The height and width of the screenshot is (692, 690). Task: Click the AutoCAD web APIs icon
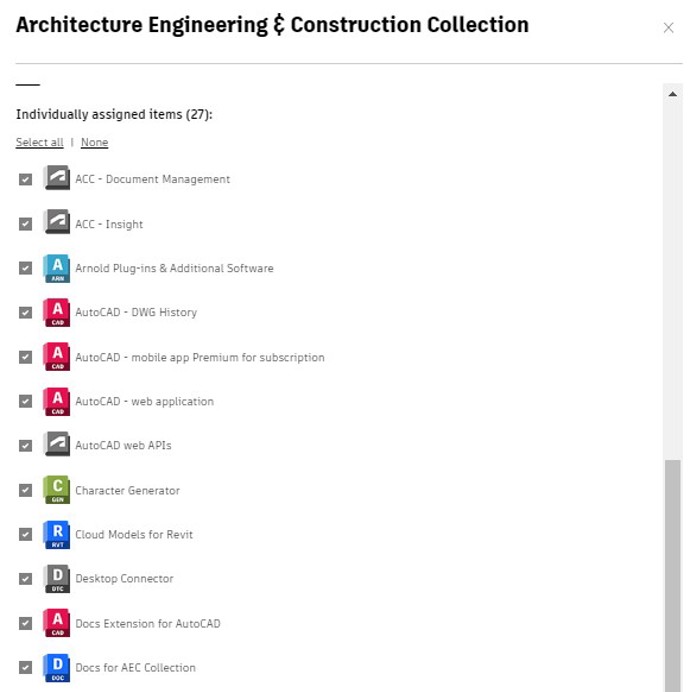click(57, 444)
